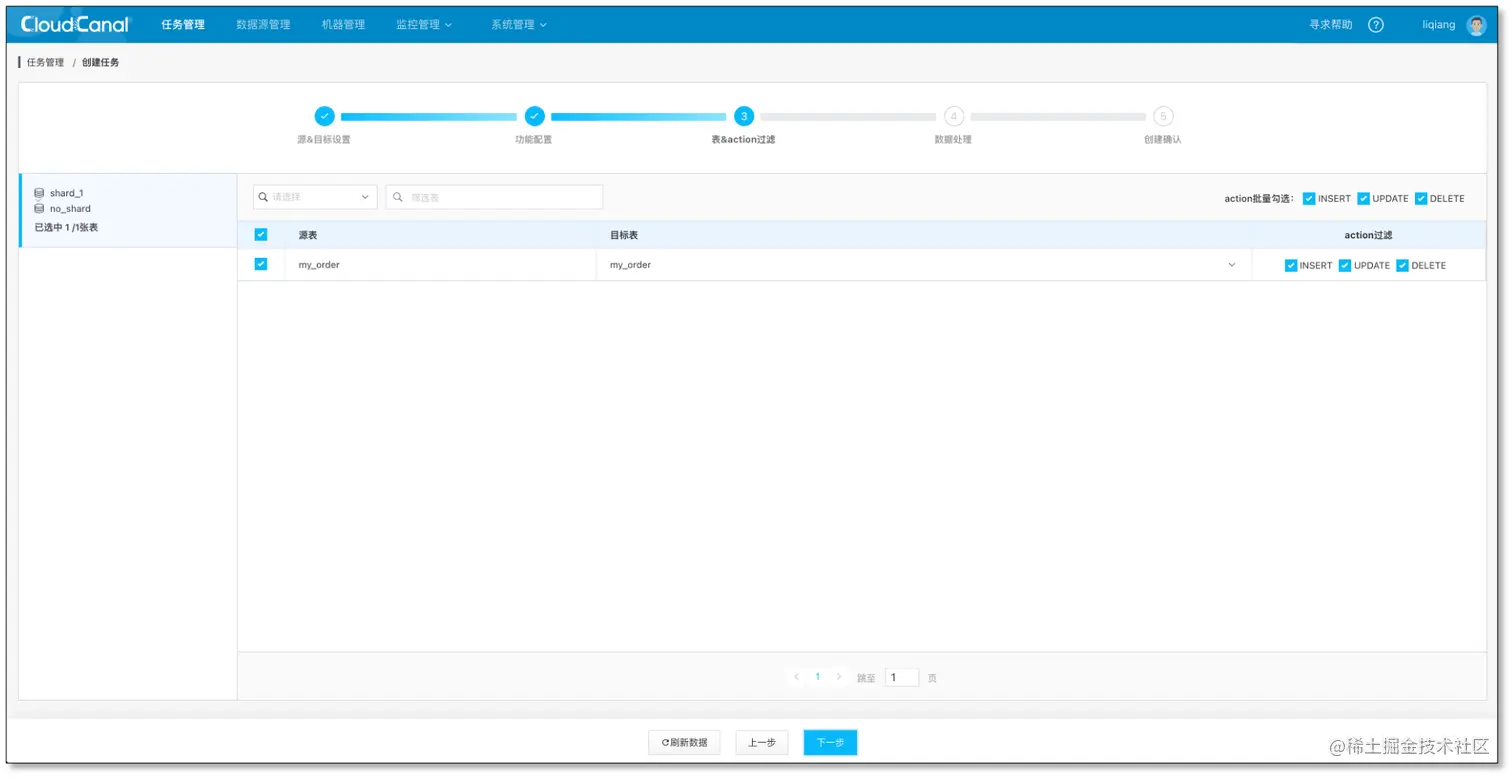
Task: Click the action过滤 column header
Action: [1368, 235]
